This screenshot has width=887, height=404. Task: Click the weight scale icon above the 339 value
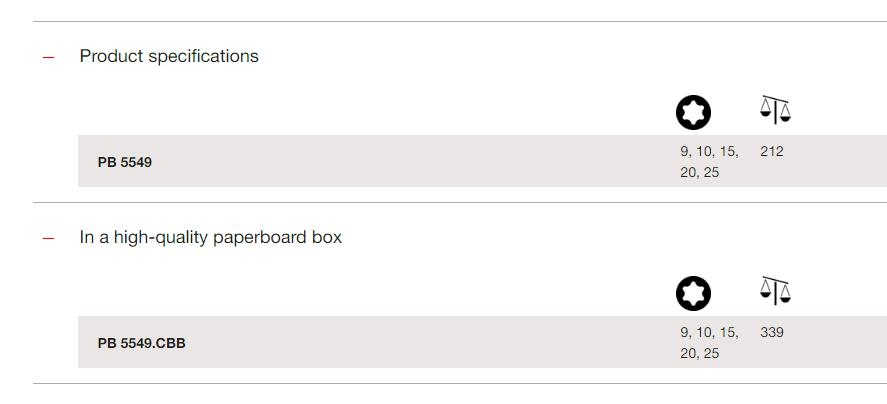(x=775, y=290)
